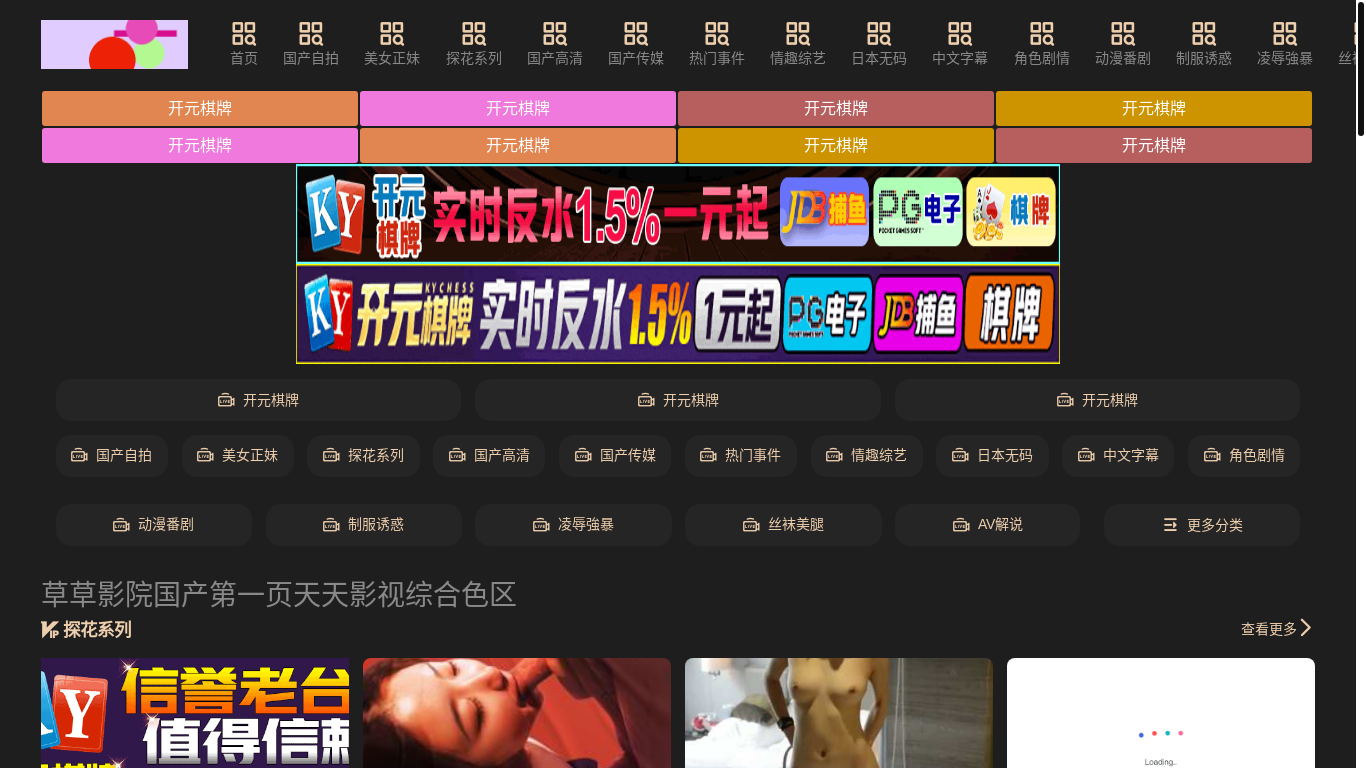
Task: Open the 信誉老台 值得信赖 ad thumbnail
Action: tap(195, 713)
